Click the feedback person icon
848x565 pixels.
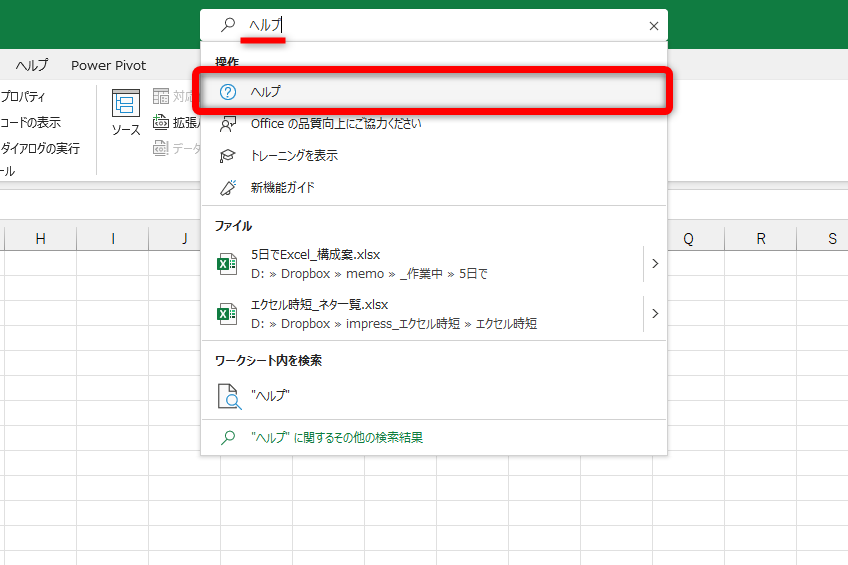(x=228, y=124)
